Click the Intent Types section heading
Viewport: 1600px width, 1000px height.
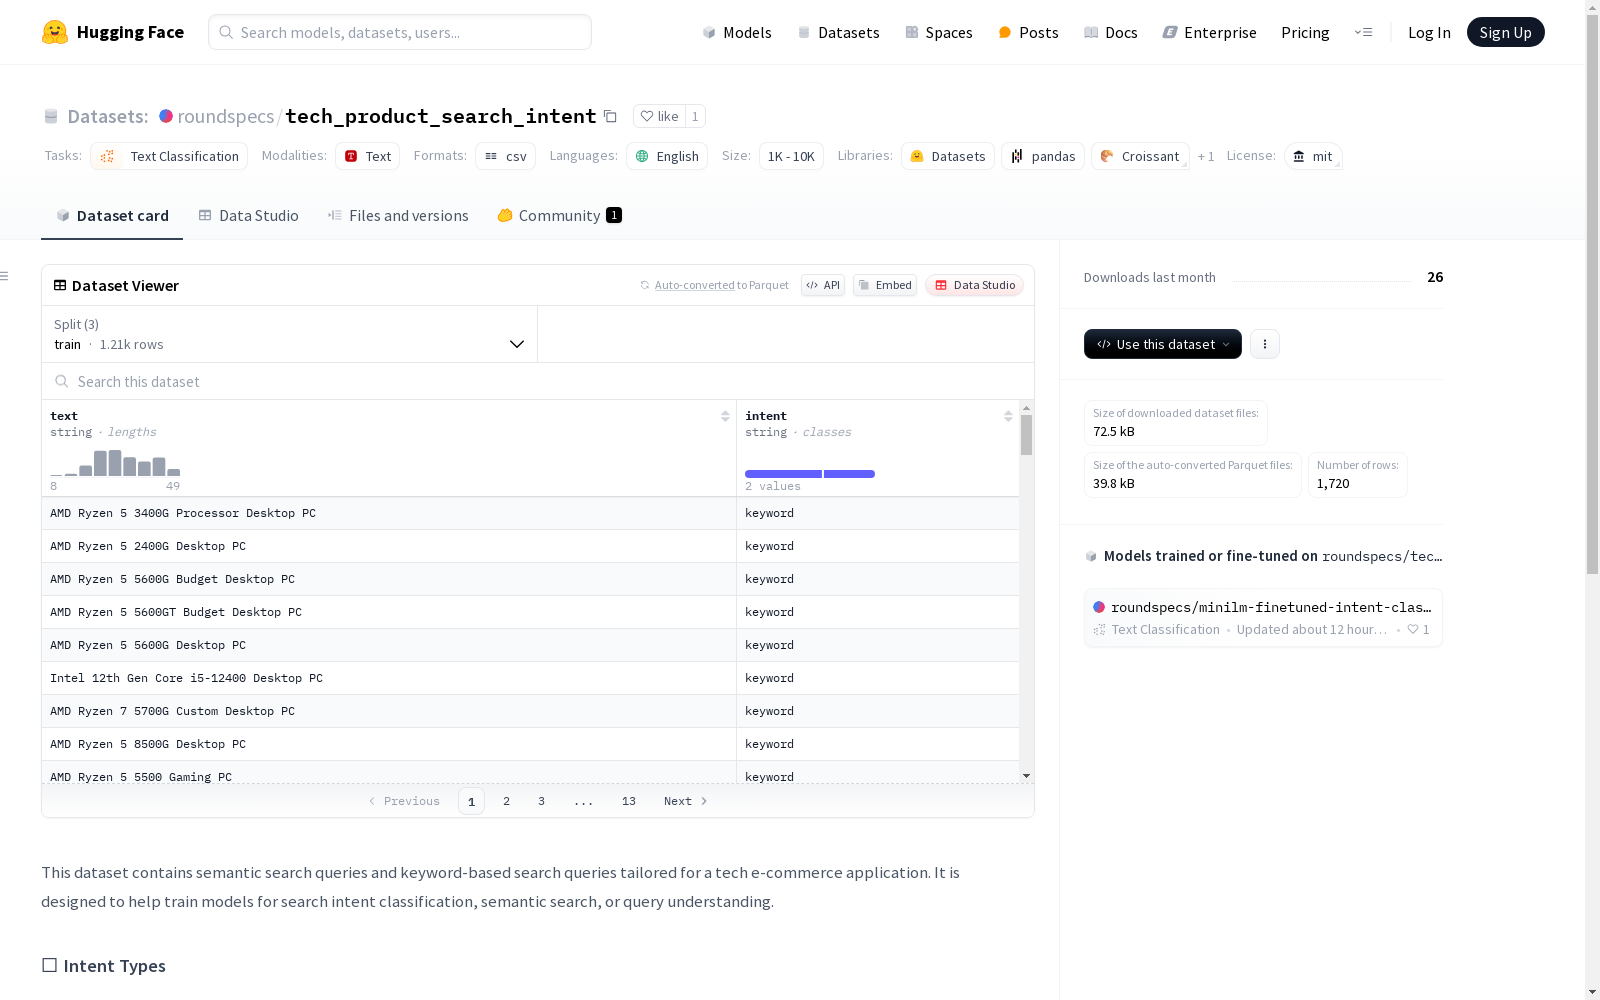tap(104, 966)
